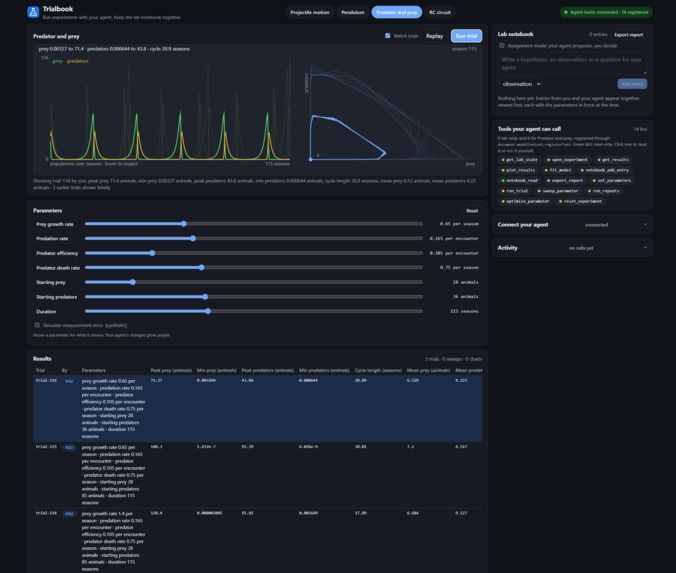
Task: Adjust the Predator efficiency slider
Action: click(x=254, y=253)
